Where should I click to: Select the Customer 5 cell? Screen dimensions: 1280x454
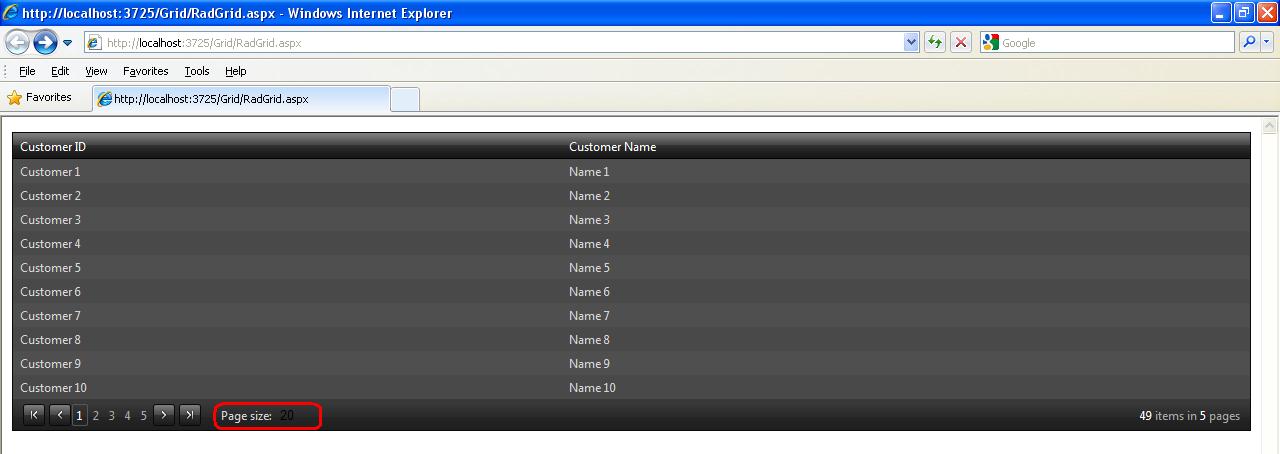click(287, 268)
